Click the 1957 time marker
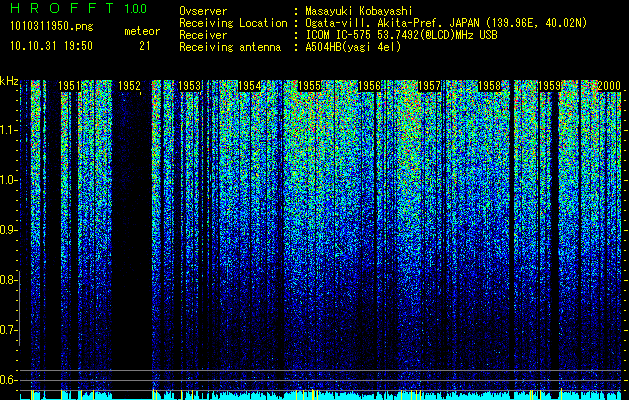 429,86
